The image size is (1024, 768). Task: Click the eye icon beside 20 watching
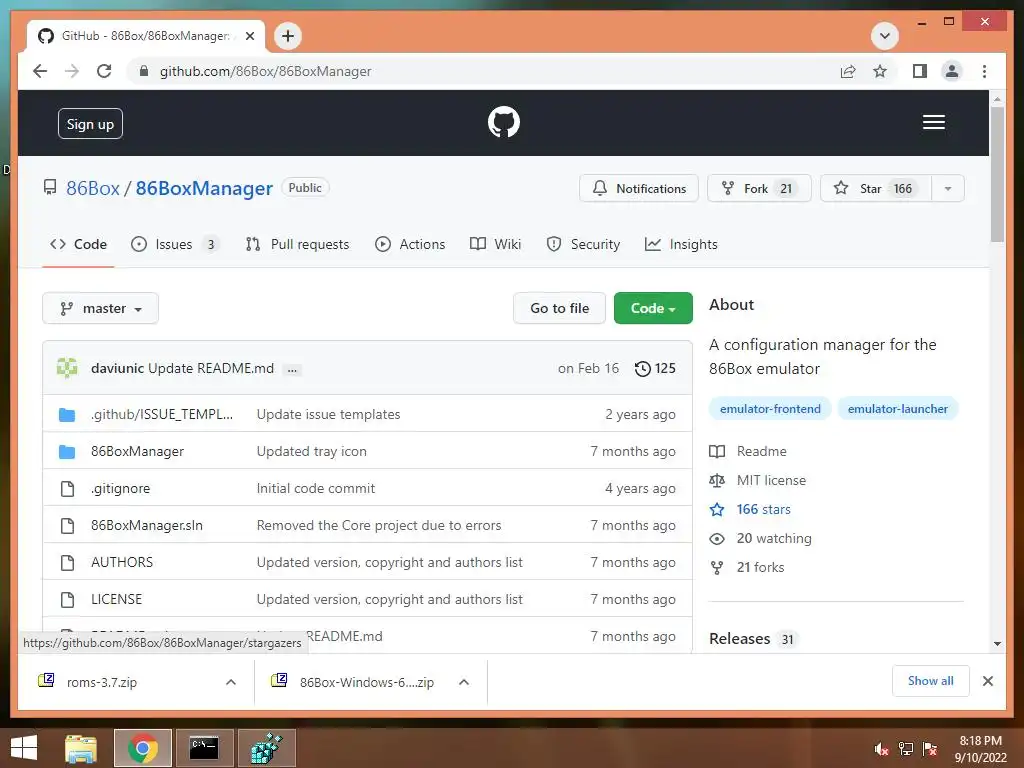tap(716, 539)
